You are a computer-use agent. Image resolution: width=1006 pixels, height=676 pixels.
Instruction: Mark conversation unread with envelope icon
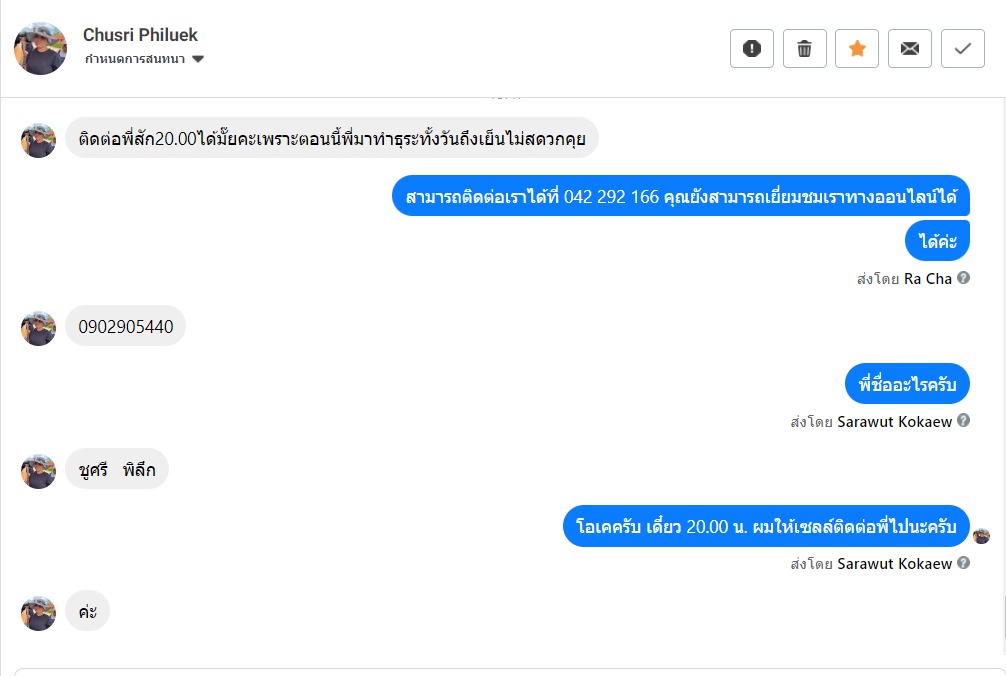(910, 48)
